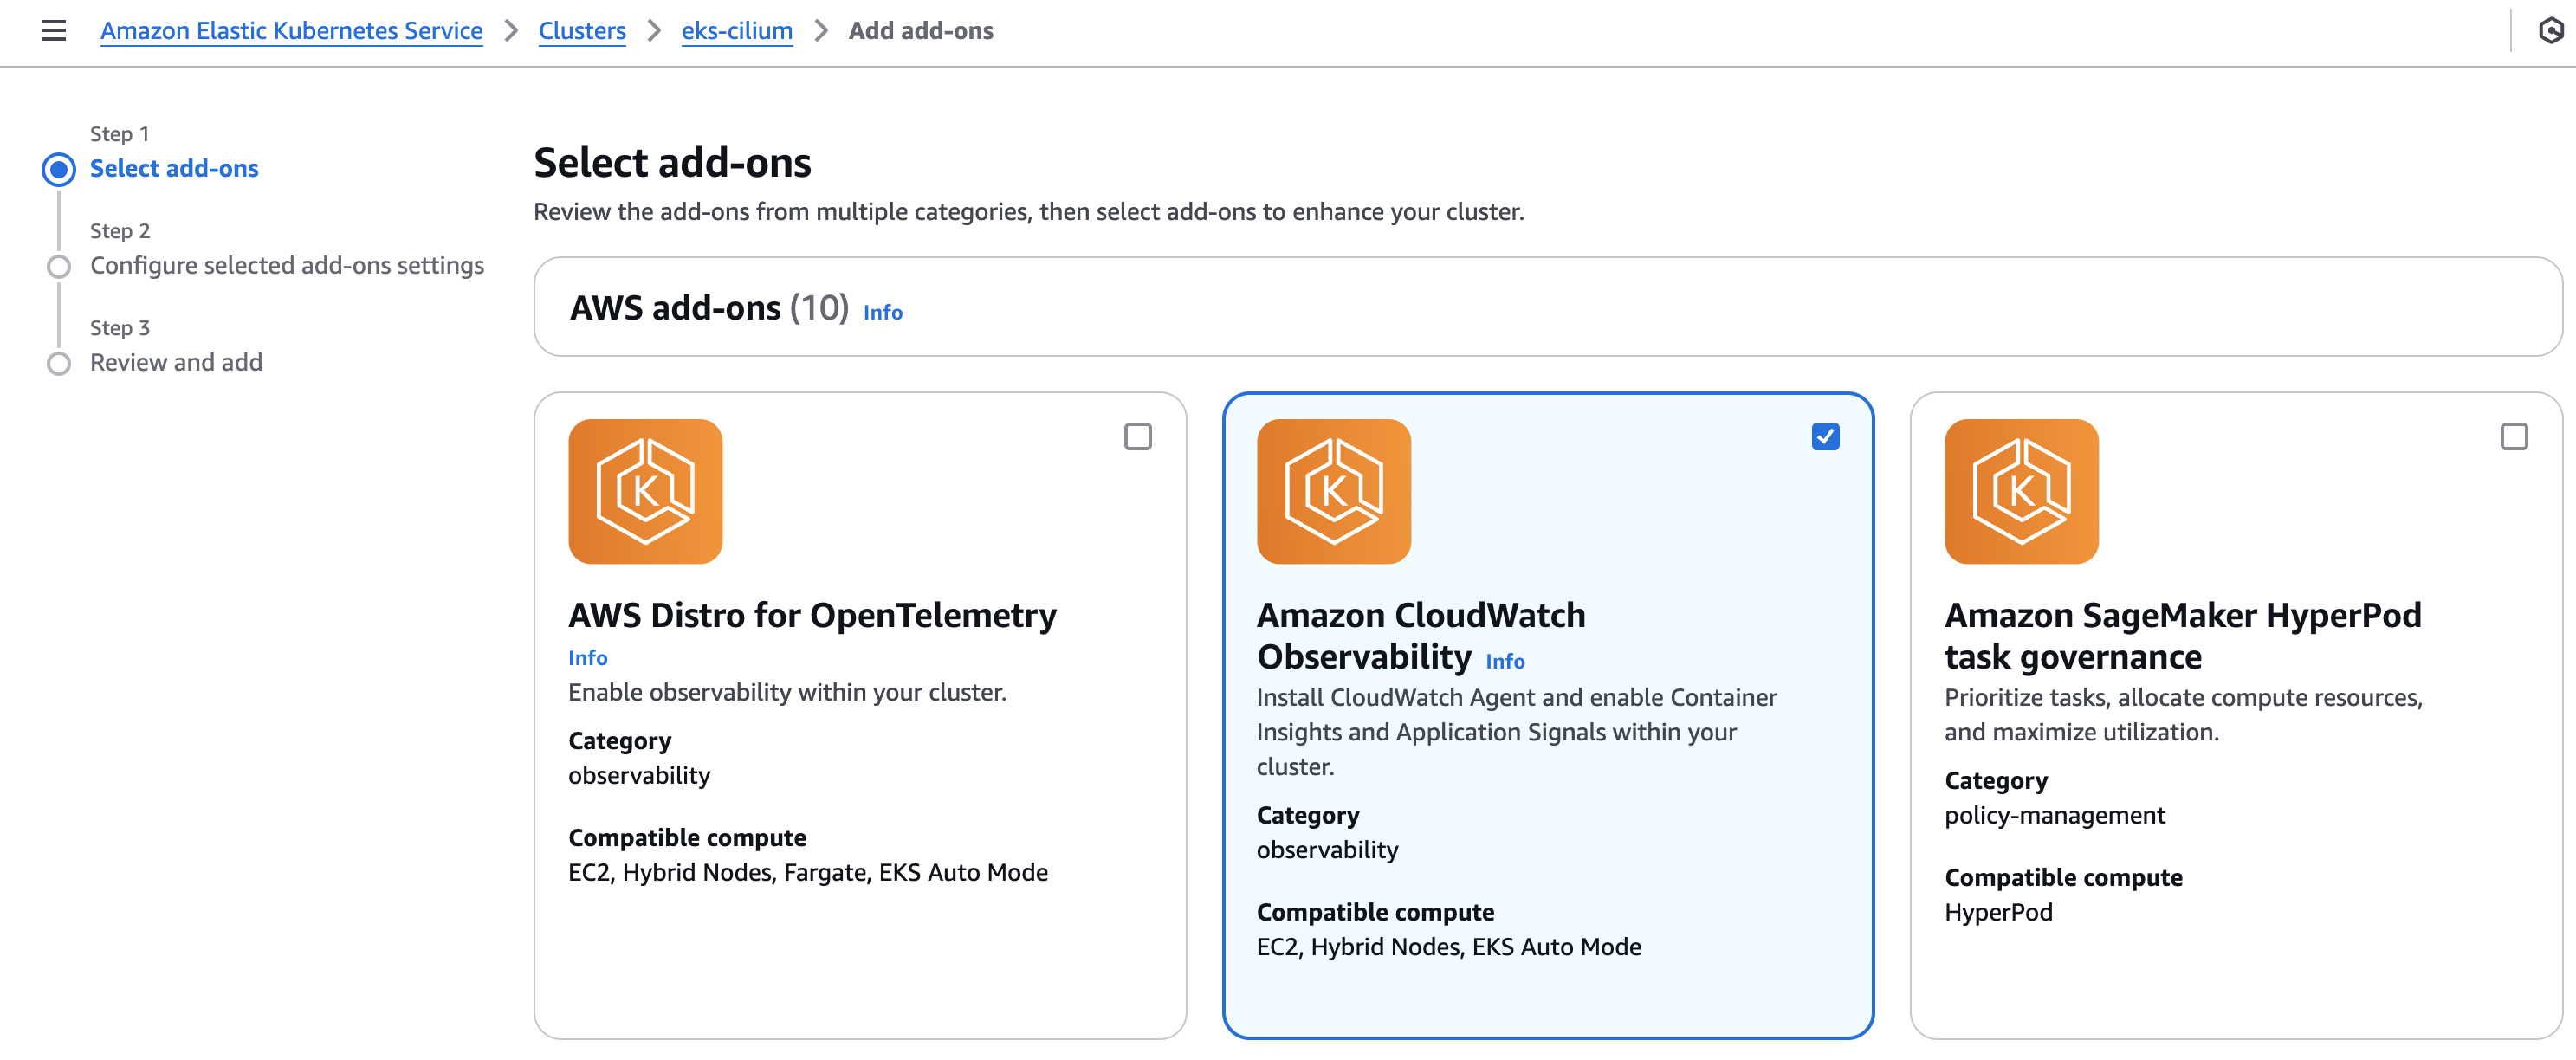Screen dimensions: 2576x1060
Task: Click the SageMaker HyperPod task governance logo
Action: click(x=2021, y=491)
